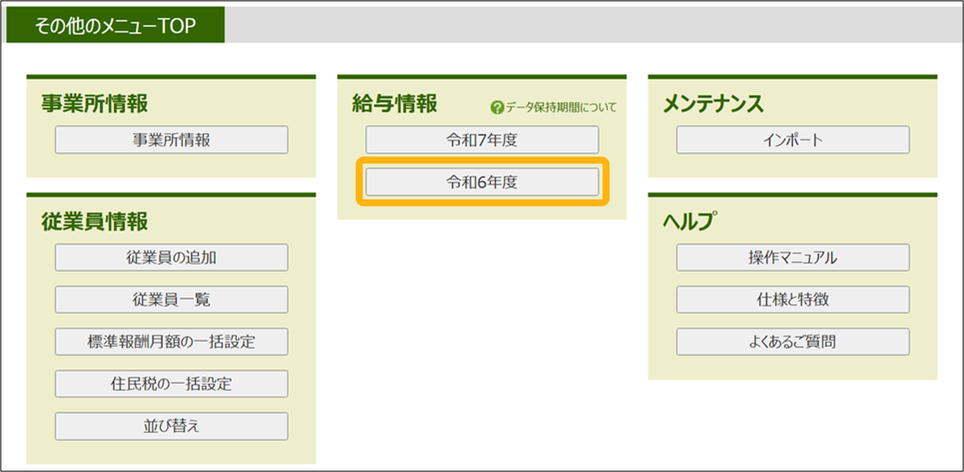Click the 事業所情報 section heading text
The image size is (964, 472).
(94, 103)
